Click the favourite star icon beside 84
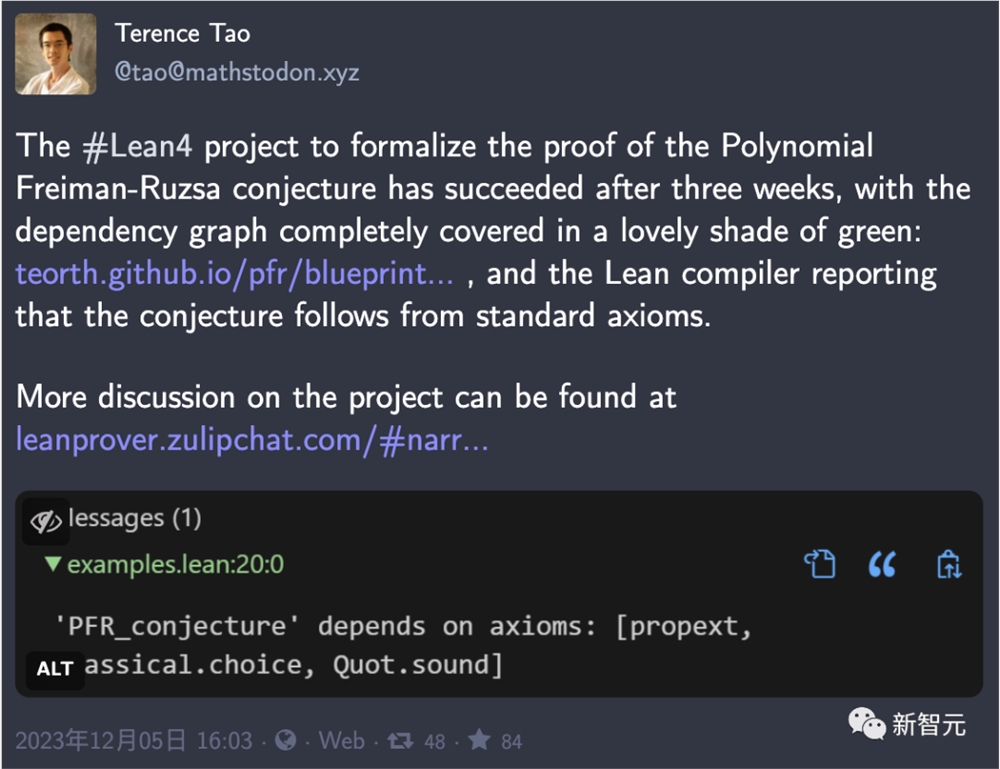Image resolution: width=1000 pixels, height=769 pixels. pos(479,740)
